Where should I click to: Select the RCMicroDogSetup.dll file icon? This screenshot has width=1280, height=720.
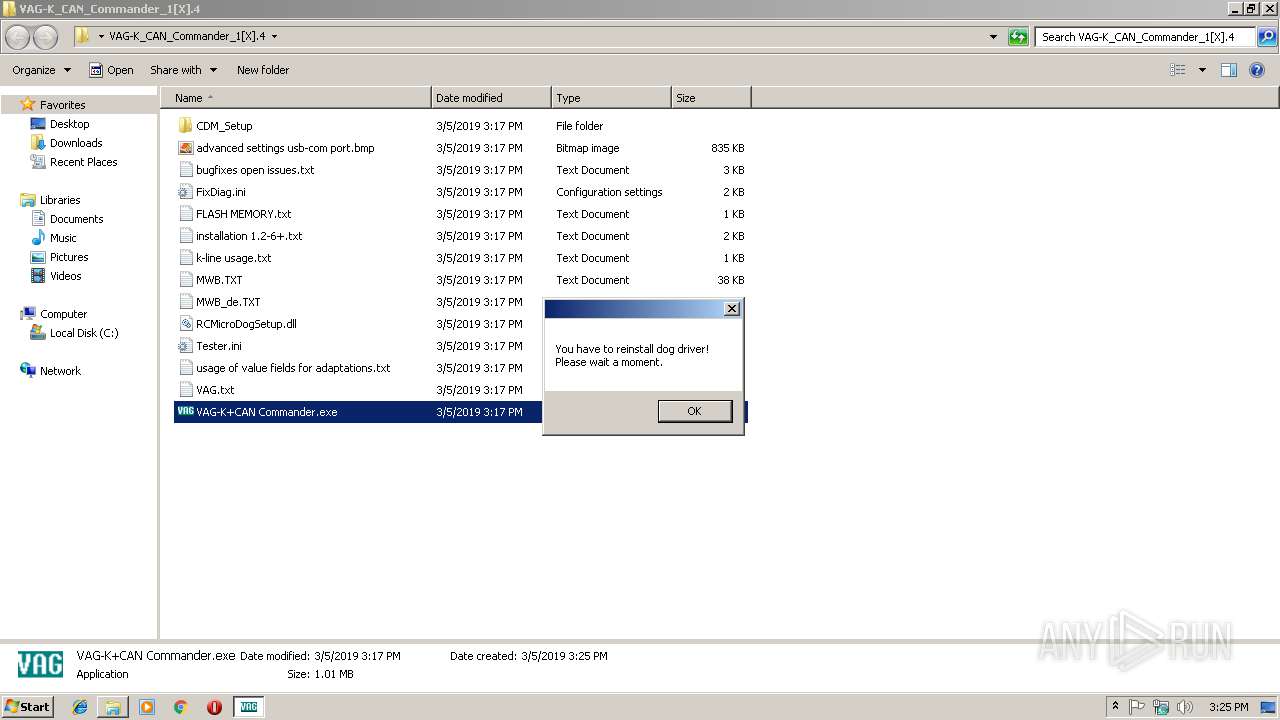[x=185, y=324]
